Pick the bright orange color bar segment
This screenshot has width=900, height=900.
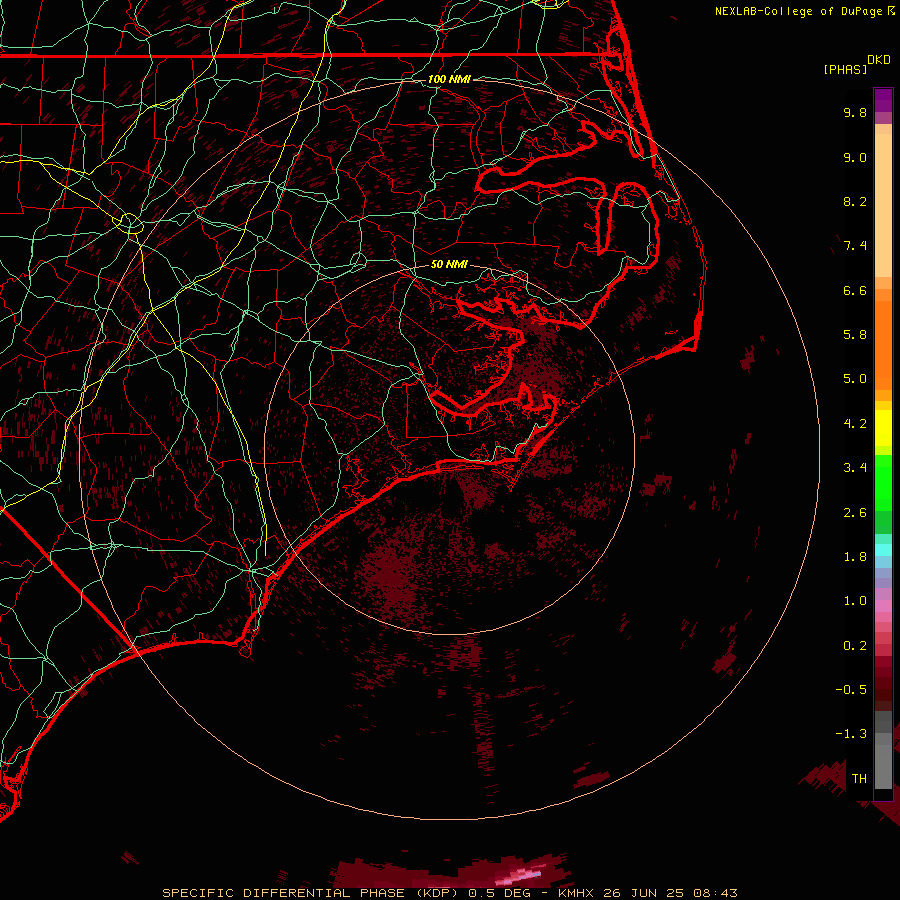[x=883, y=346]
